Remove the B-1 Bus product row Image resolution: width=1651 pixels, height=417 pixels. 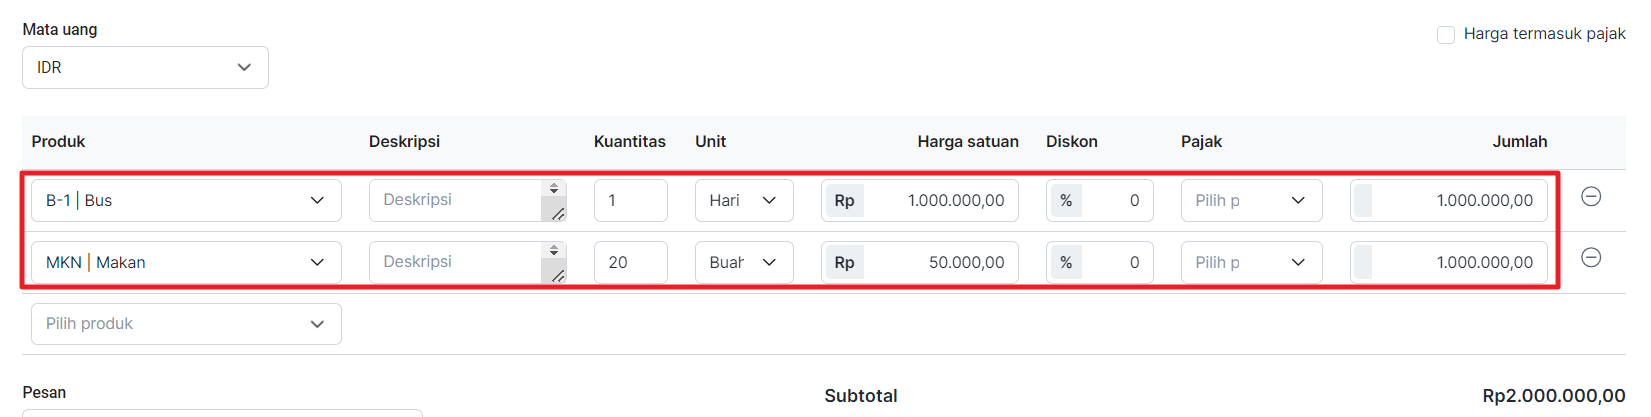click(1591, 196)
